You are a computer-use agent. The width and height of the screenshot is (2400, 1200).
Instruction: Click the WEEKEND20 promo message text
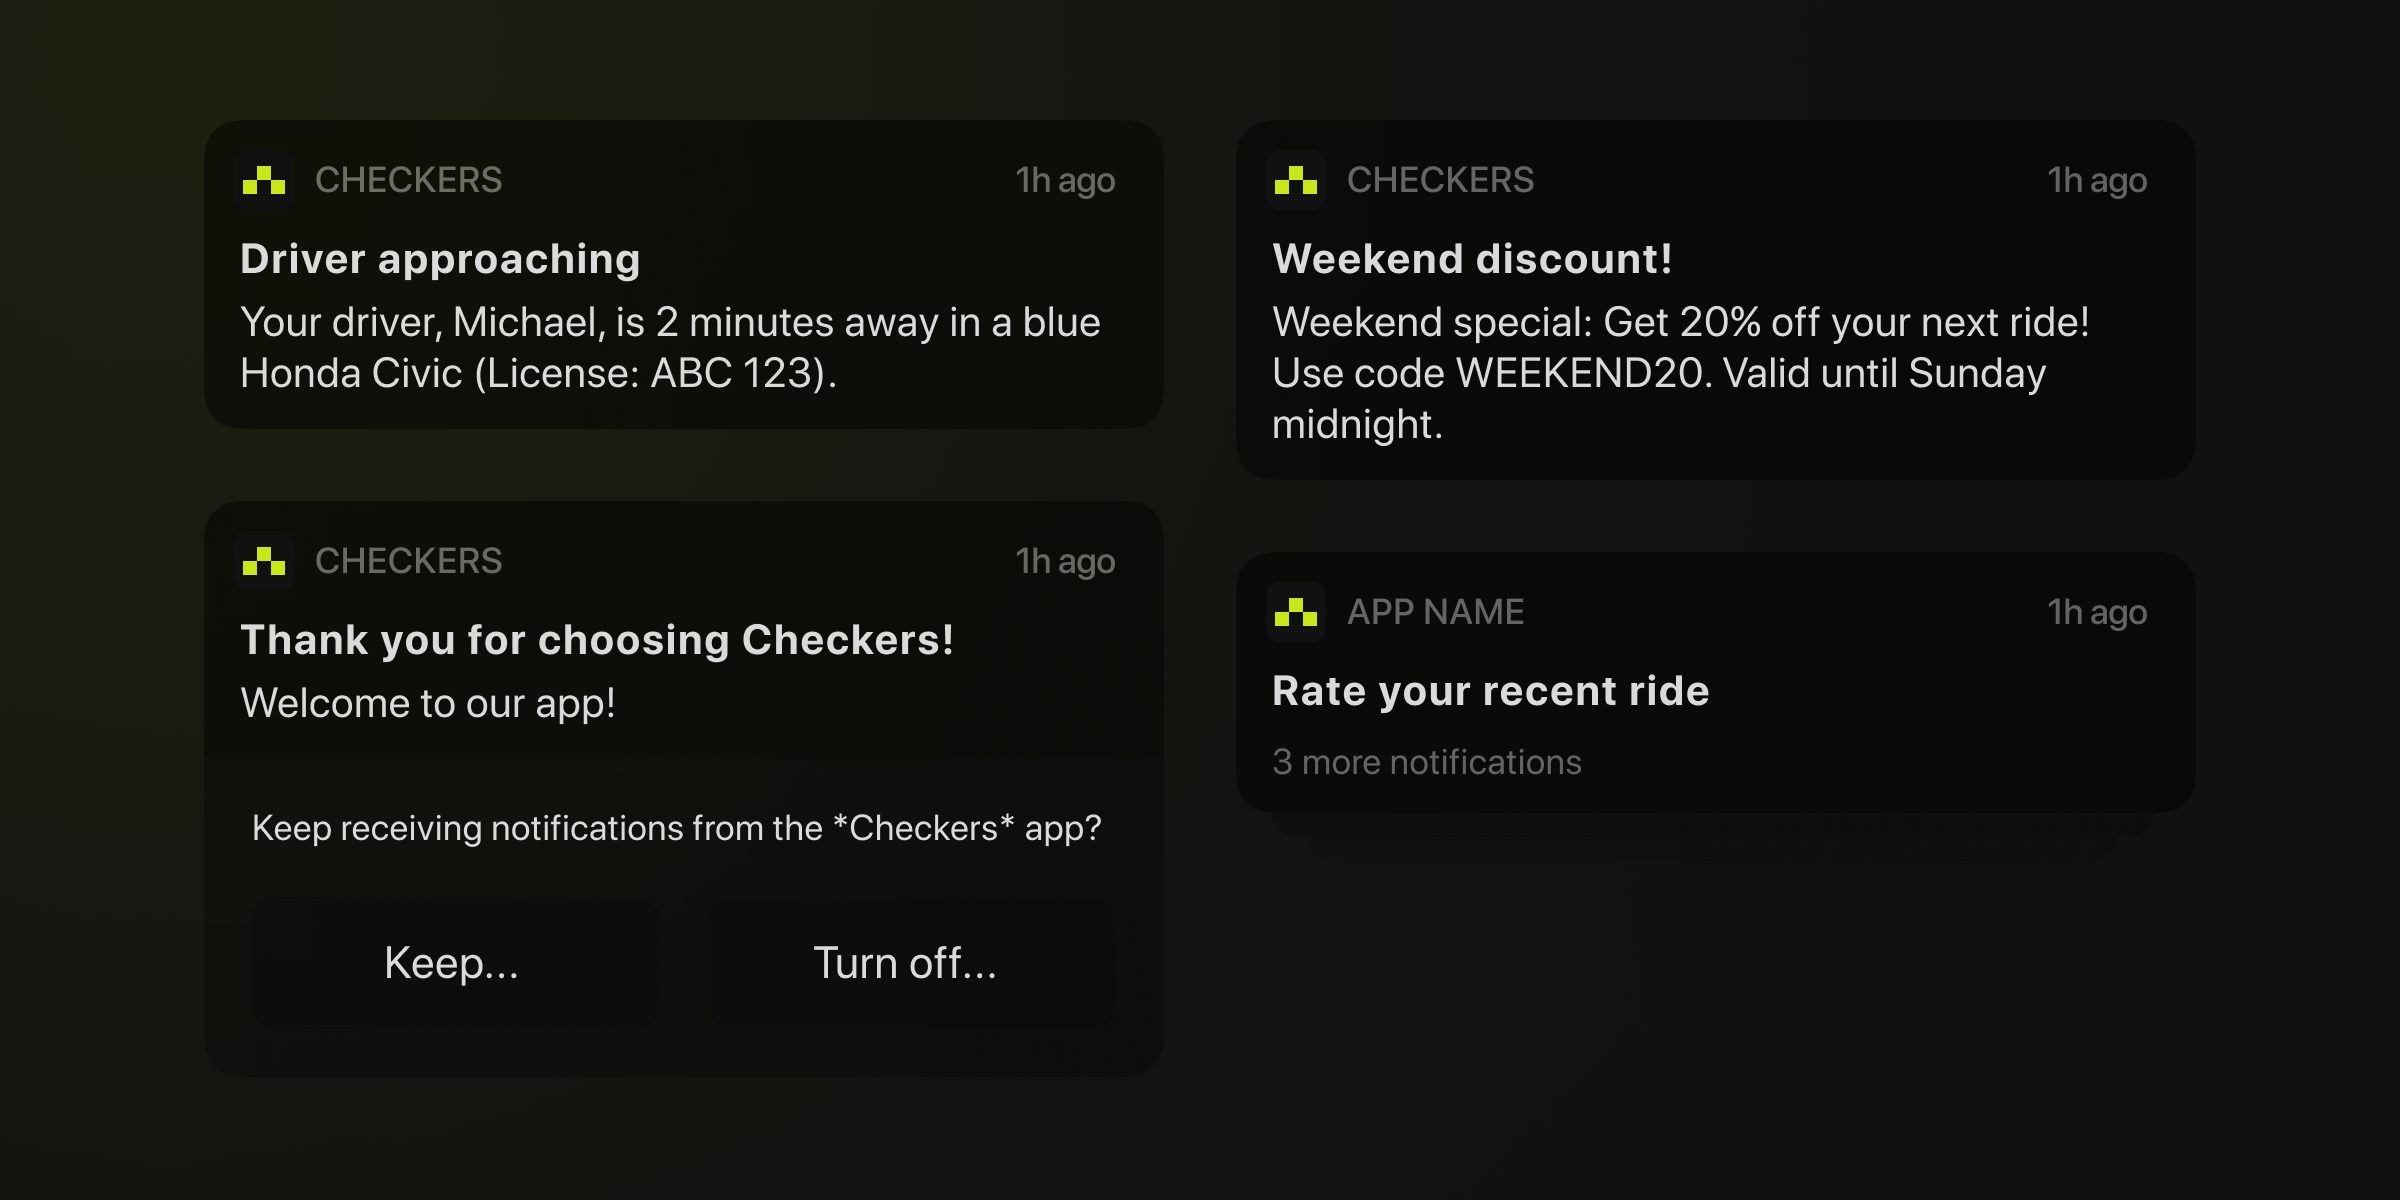(x=1680, y=373)
